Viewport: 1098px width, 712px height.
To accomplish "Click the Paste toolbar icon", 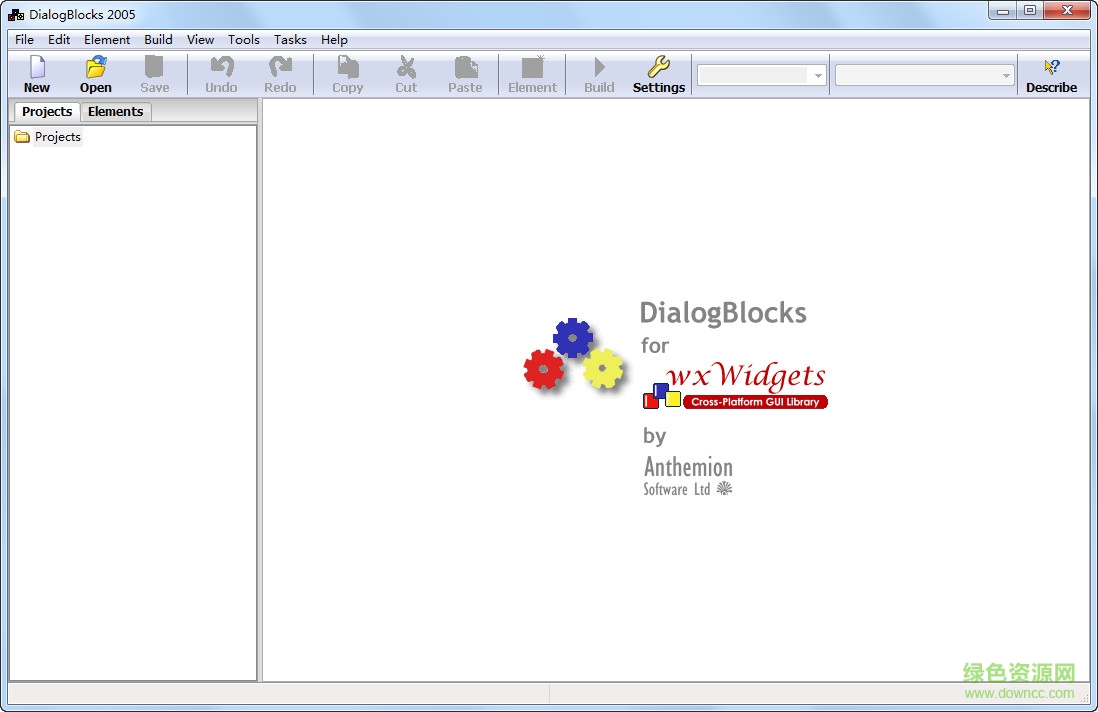I will (x=465, y=73).
